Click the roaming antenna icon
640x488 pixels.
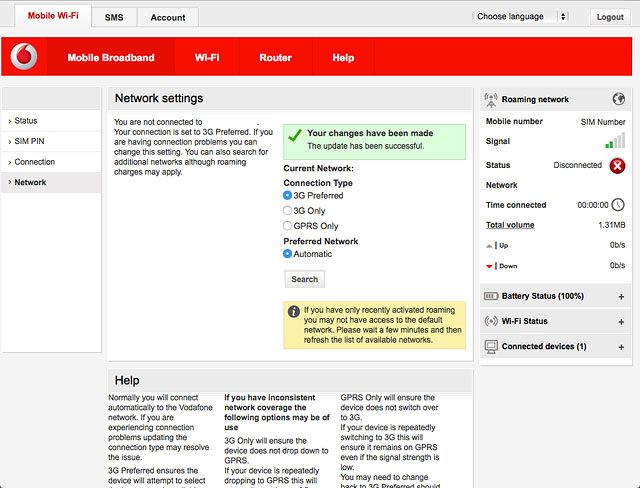(x=491, y=100)
